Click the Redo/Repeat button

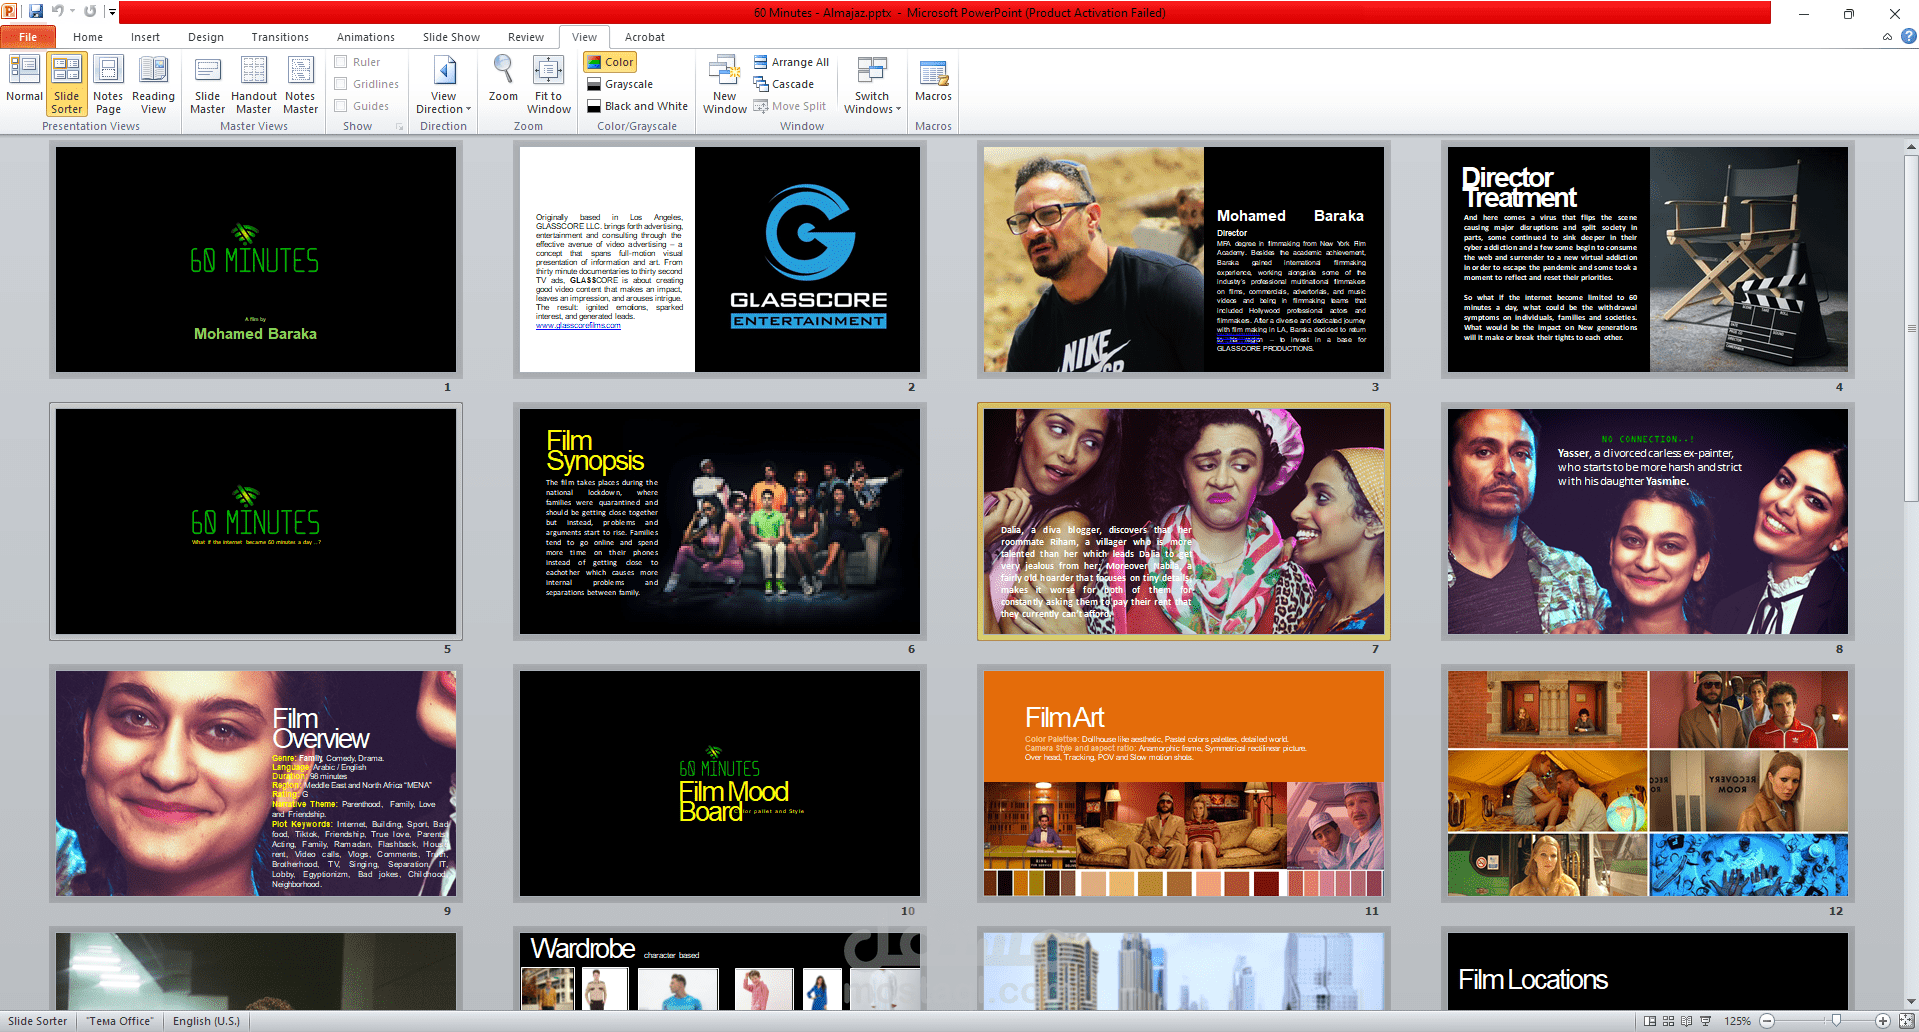click(90, 11)
